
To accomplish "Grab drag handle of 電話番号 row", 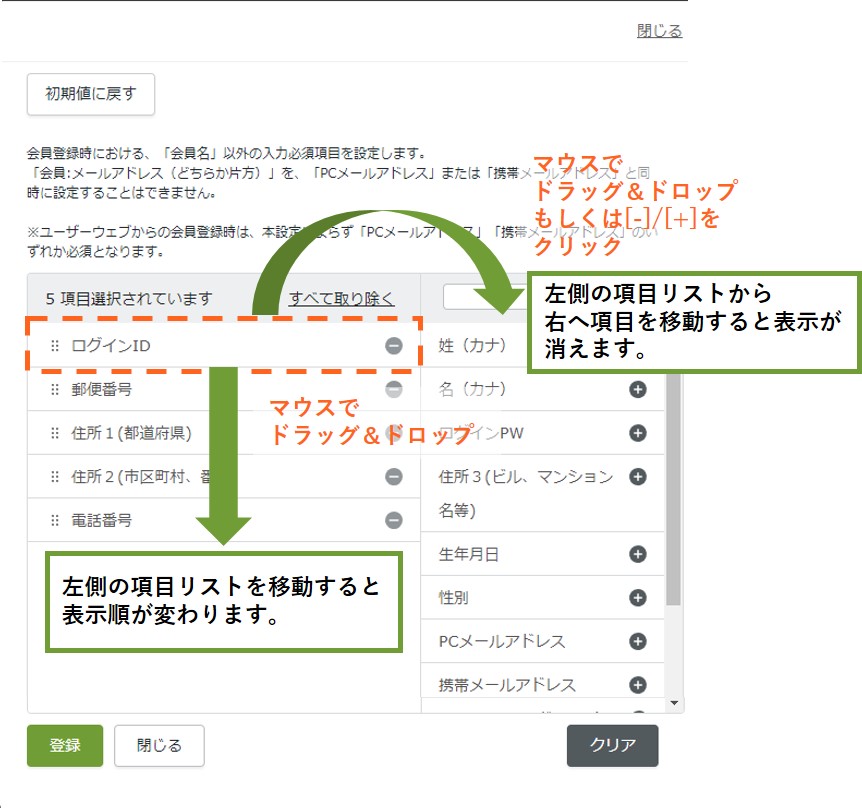I will 54,520.
